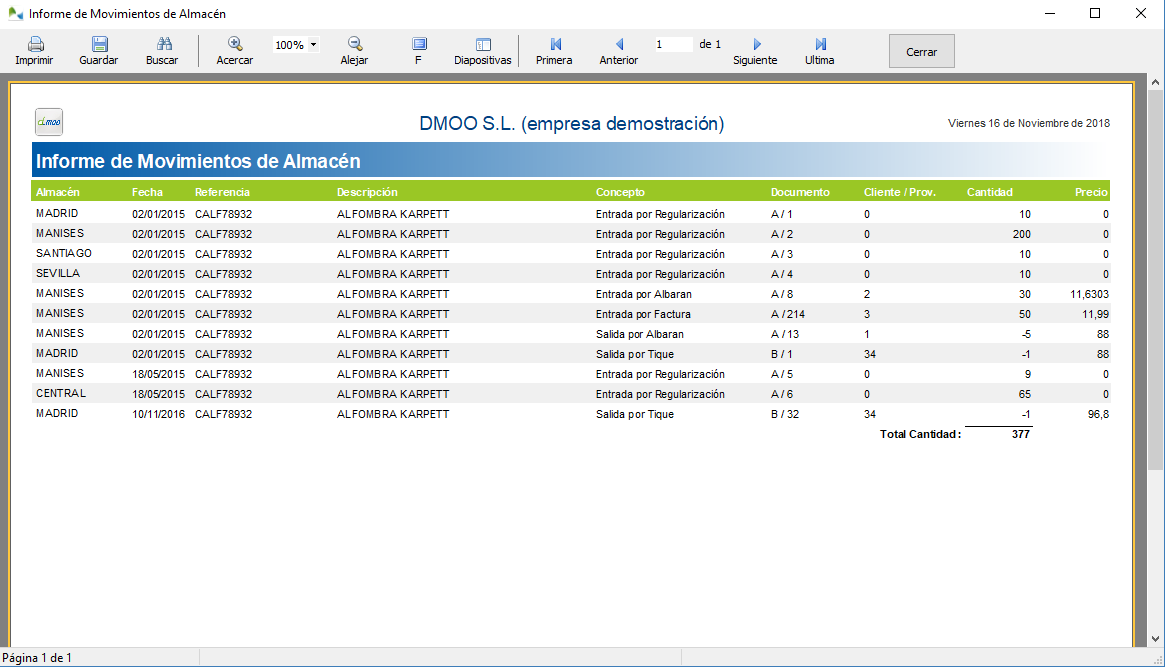Save the report with Guardar
Image resolution: width=1165 pixels, height=667 pixels.
pyautogui.click(x=98, y=50)
